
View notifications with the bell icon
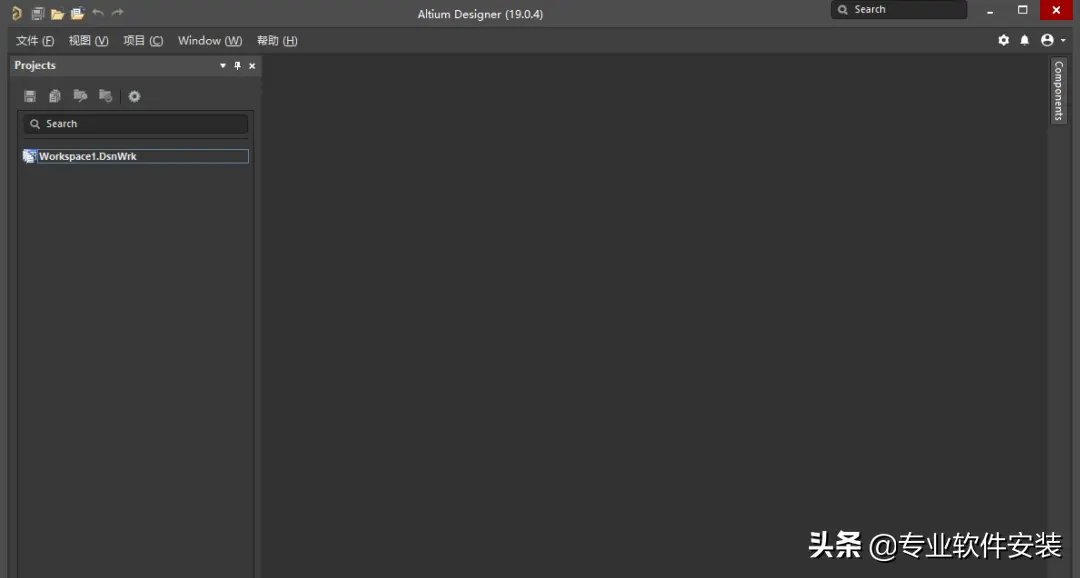(1025, 41)
